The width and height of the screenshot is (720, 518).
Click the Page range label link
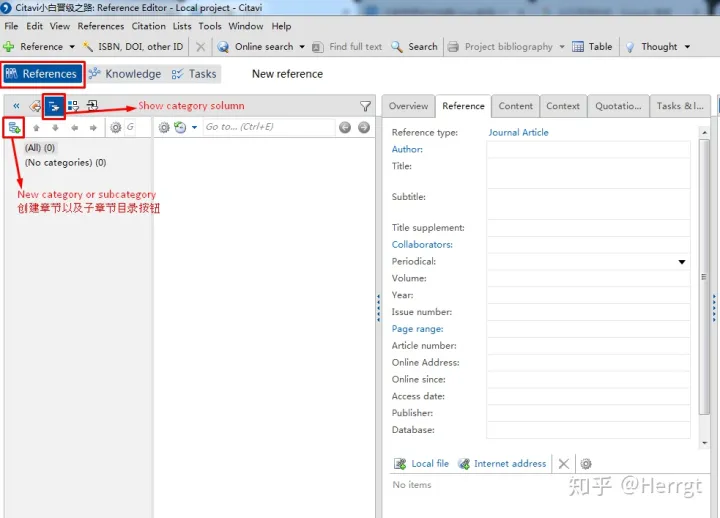[x=417, y=329]
